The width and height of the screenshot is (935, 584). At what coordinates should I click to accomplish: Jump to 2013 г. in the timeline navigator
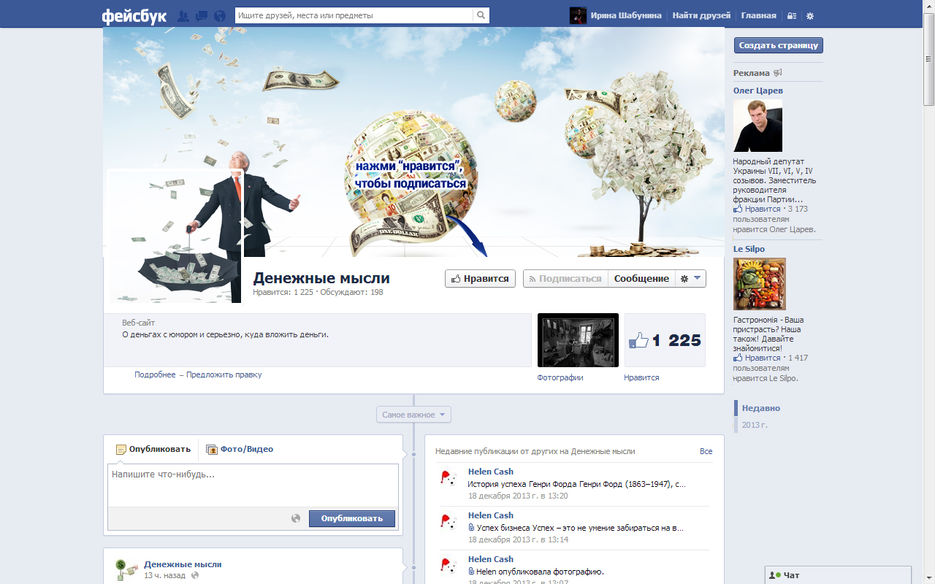754,425
